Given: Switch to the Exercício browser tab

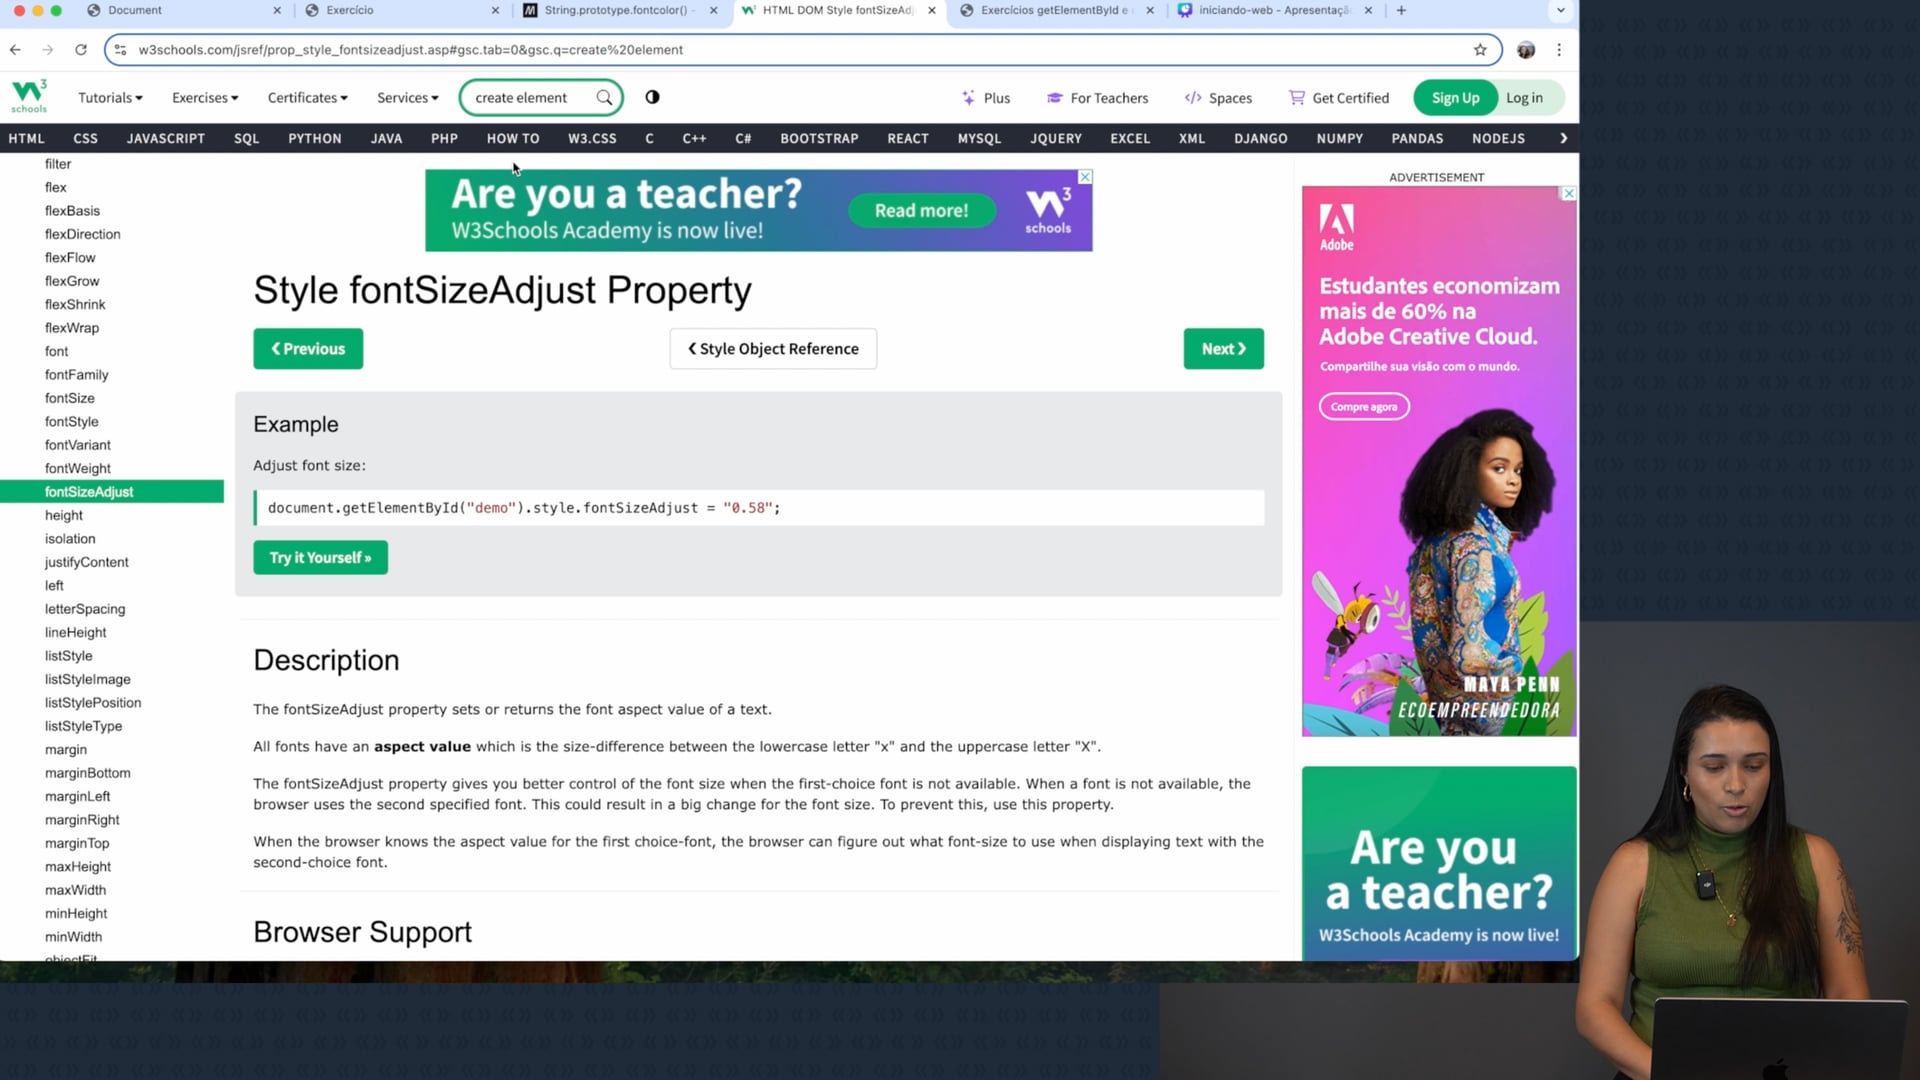Looking at the screenshot, I should coord(350,10).
